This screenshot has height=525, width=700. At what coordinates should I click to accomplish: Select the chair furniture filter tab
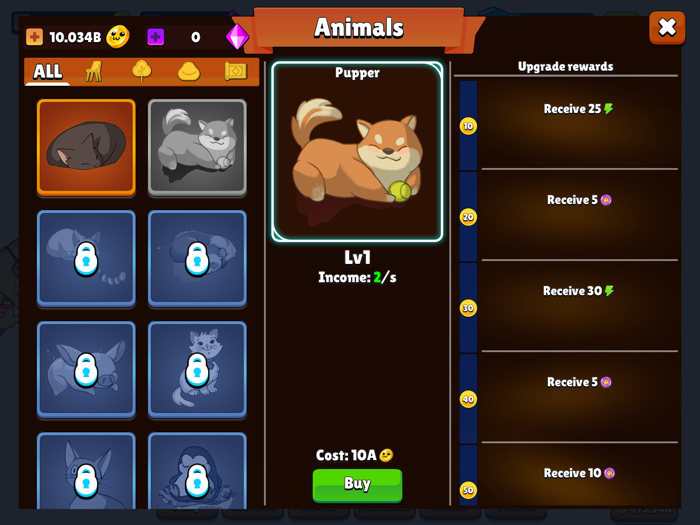[x=94, y=71]
